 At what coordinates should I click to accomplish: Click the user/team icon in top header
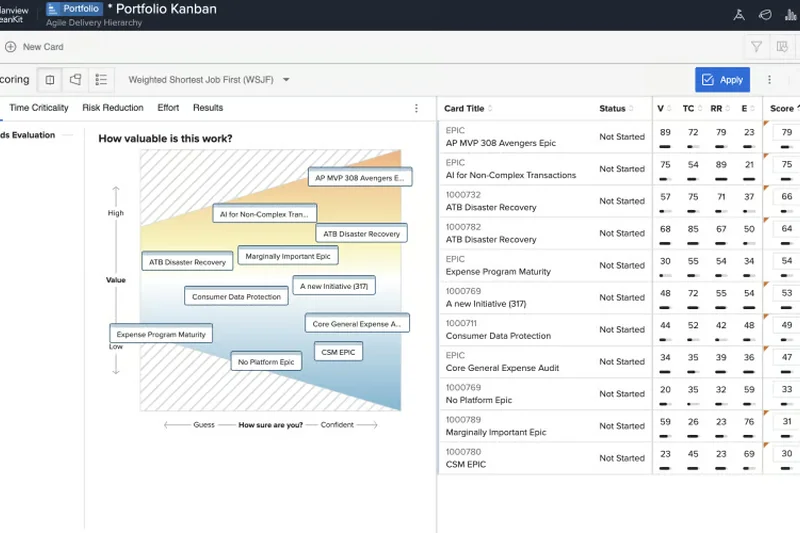[x=739, y=15]
